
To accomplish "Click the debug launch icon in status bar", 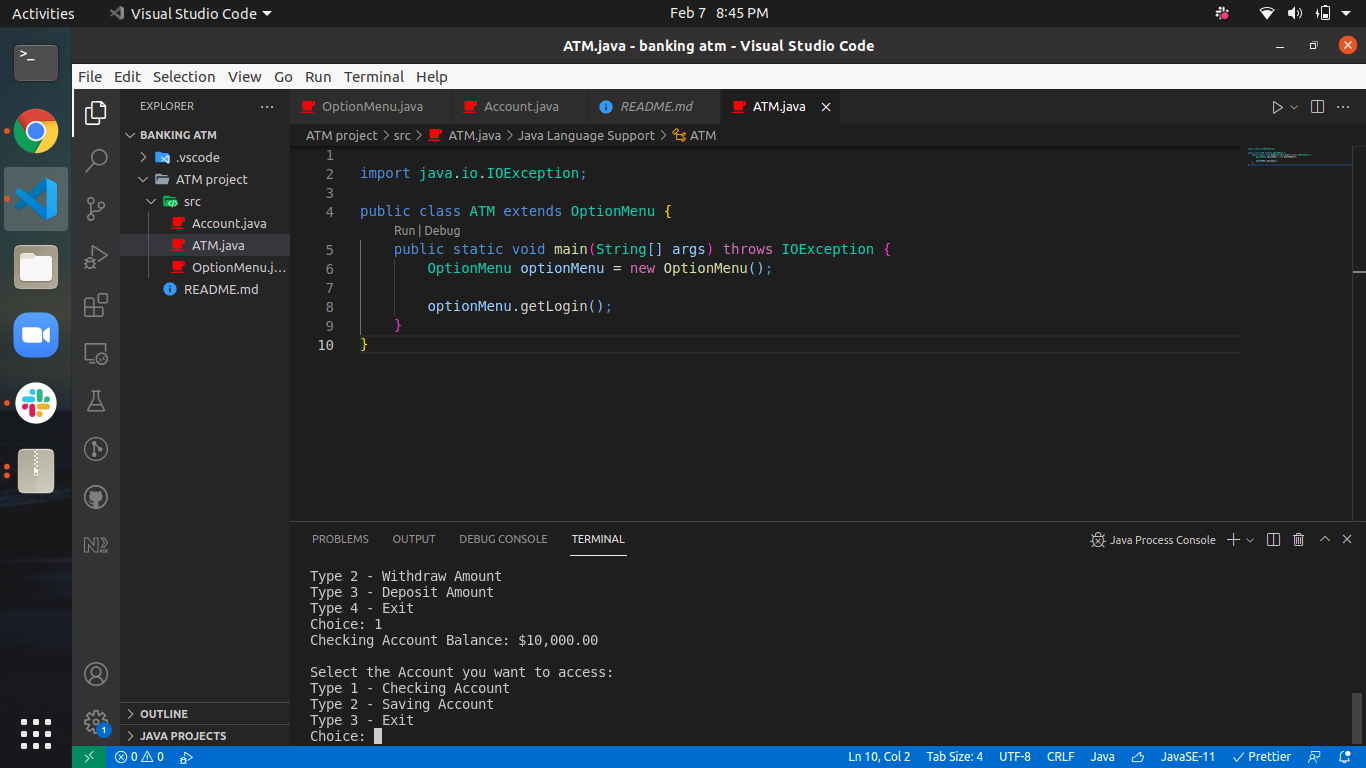I will click(x=186, y=757).
